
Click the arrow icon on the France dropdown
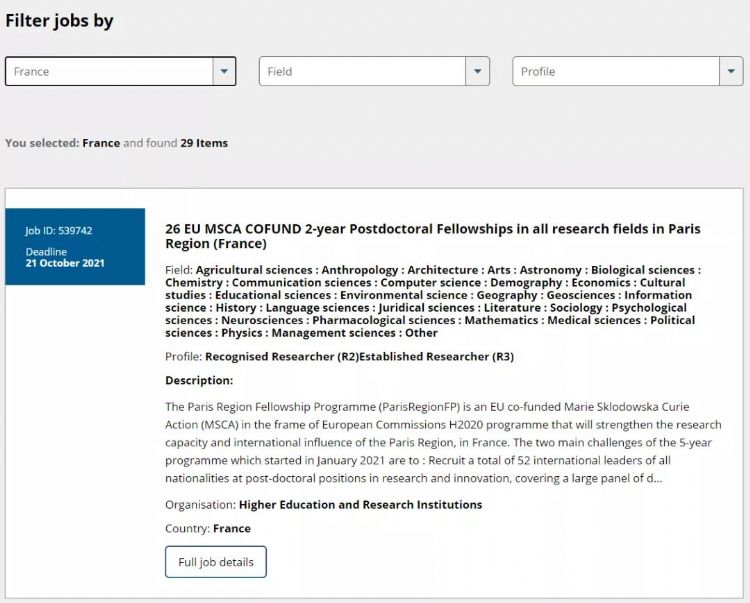pos(224,71)
